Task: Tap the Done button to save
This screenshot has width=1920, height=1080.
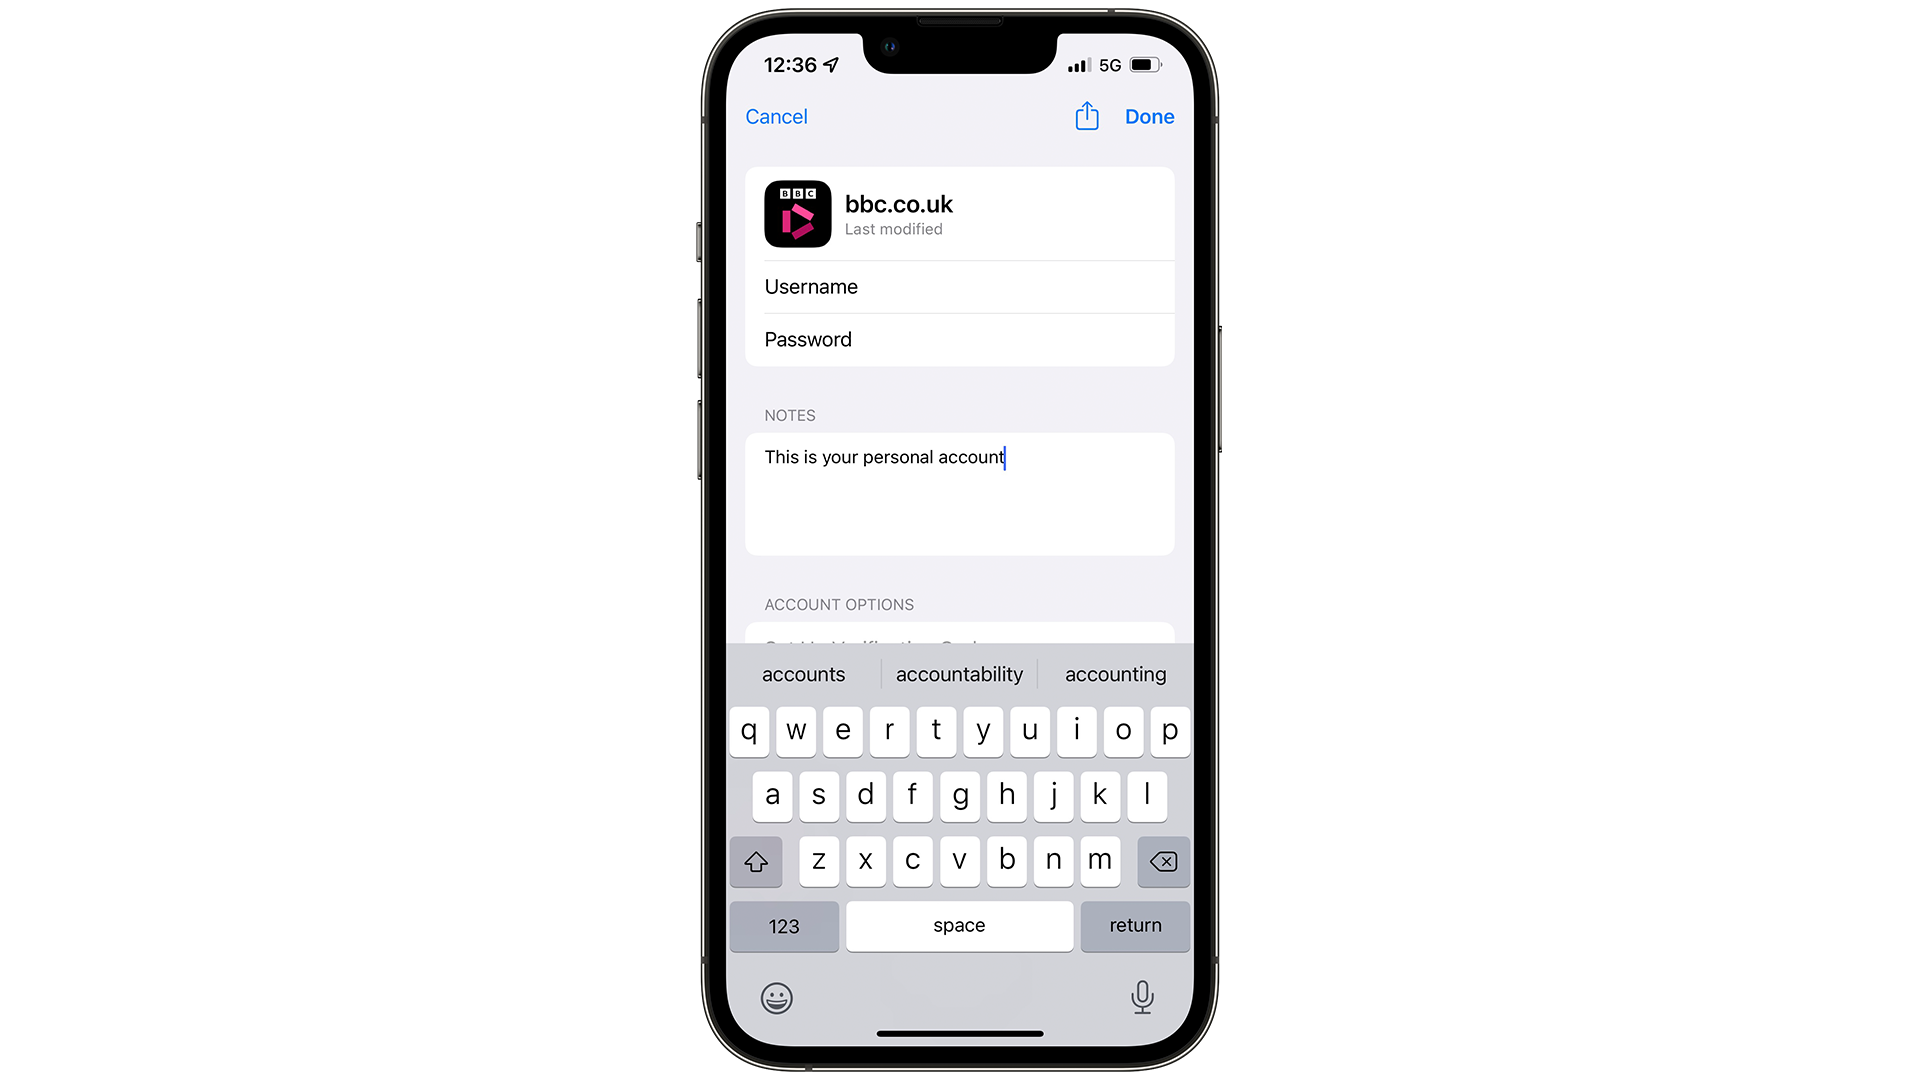Action: pos(1149,116)
